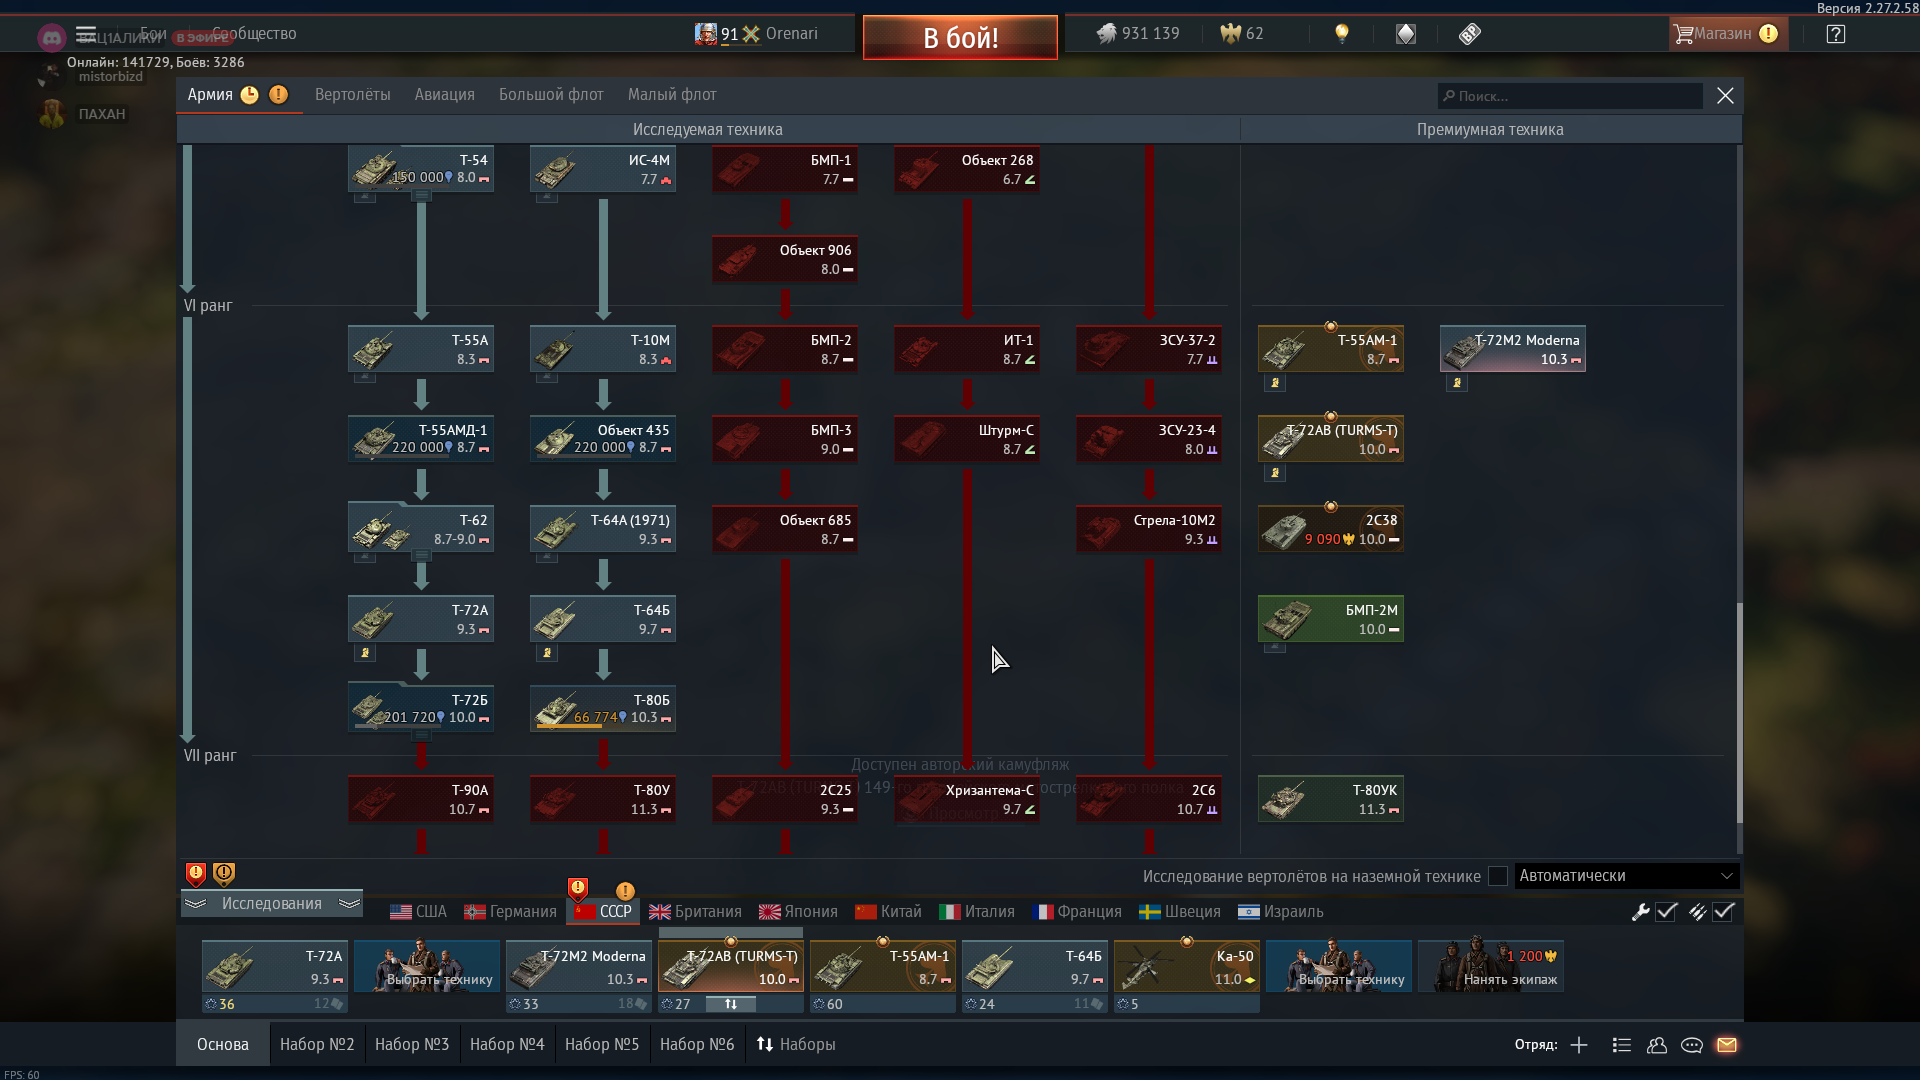This screenshot has width=1920, height=1080.
Task: Click the В бой! battle button
Action: (x=960, y=38)
